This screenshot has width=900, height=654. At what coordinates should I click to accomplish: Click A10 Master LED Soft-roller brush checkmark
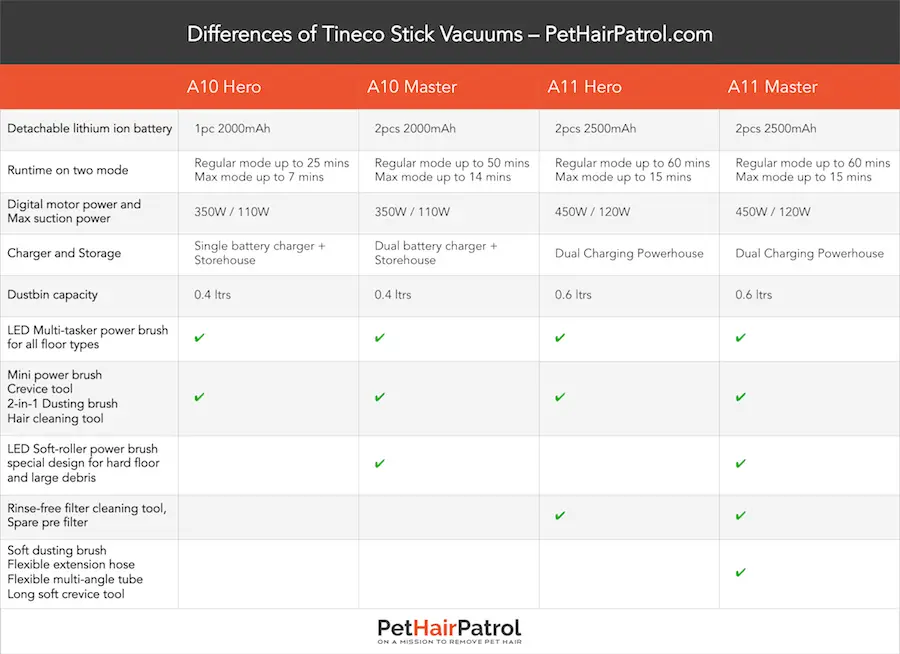click(x=379, y=463)
